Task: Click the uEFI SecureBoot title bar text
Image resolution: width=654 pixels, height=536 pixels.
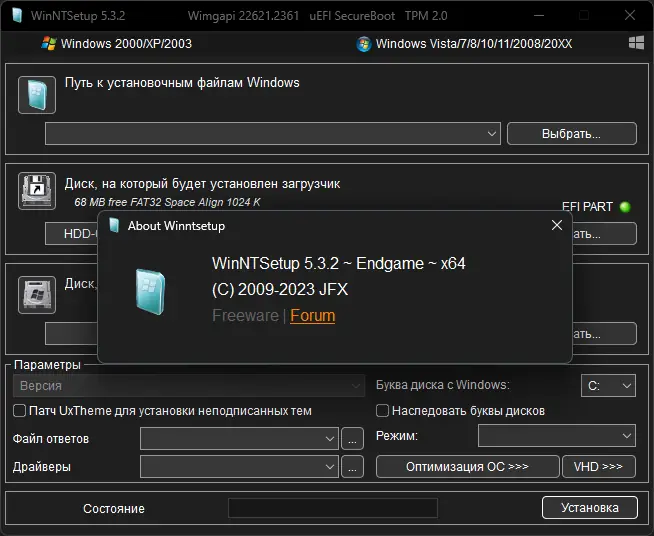Action: coord(352,16)
